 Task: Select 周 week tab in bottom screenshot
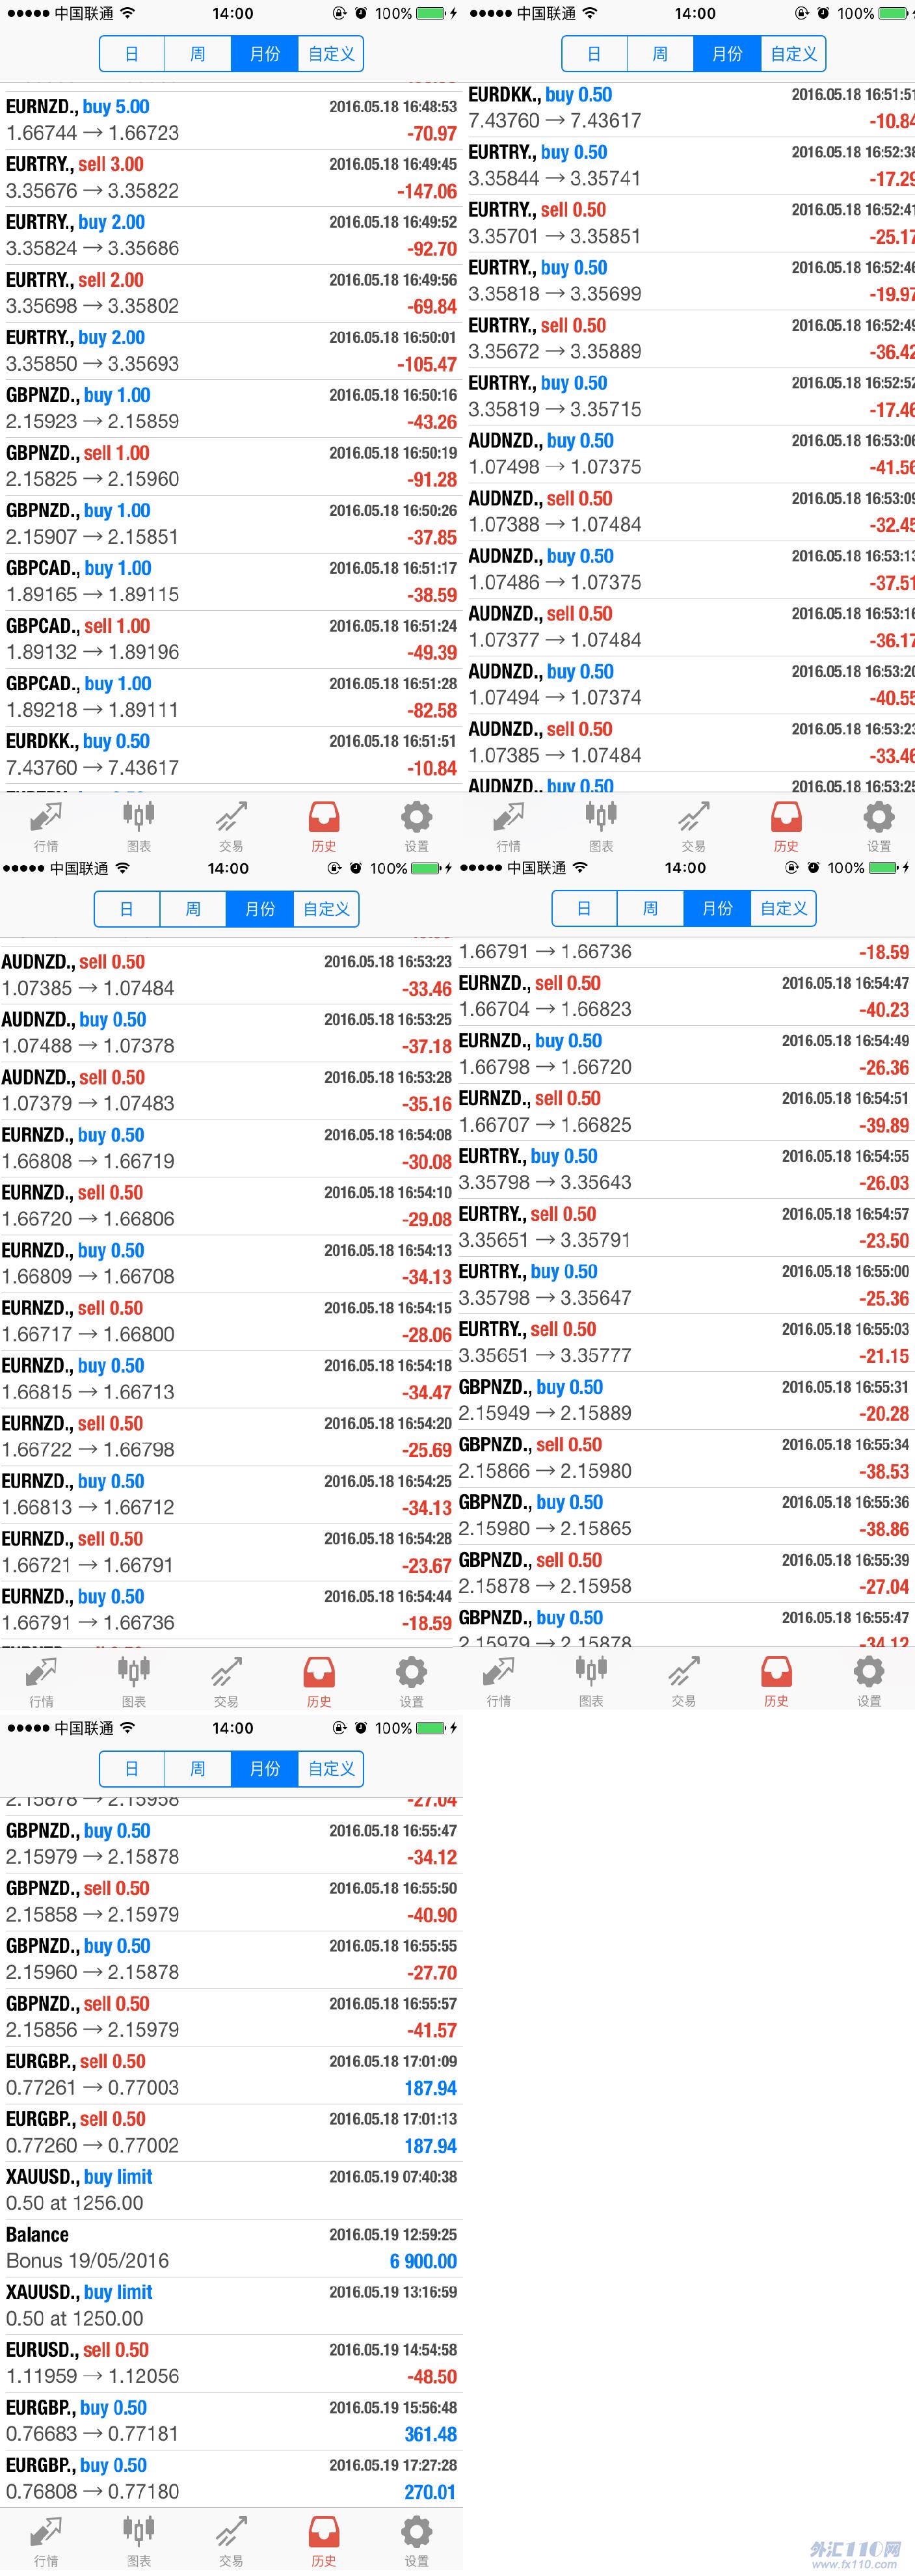click(x=198, y=1769)
